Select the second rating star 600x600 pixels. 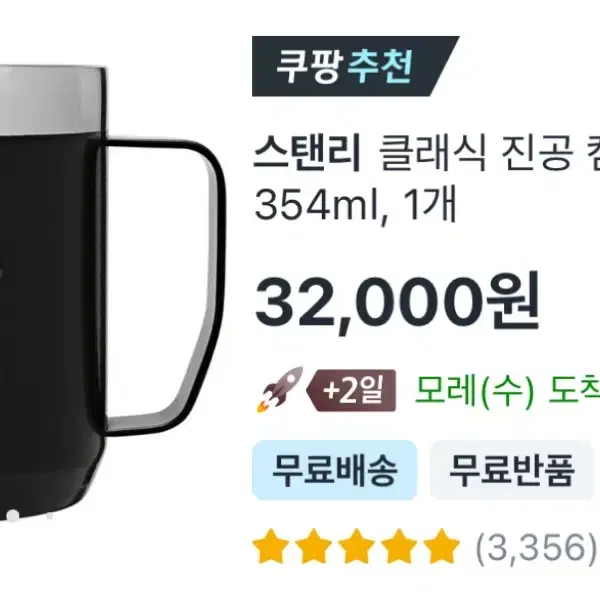(x=313, y=546)
